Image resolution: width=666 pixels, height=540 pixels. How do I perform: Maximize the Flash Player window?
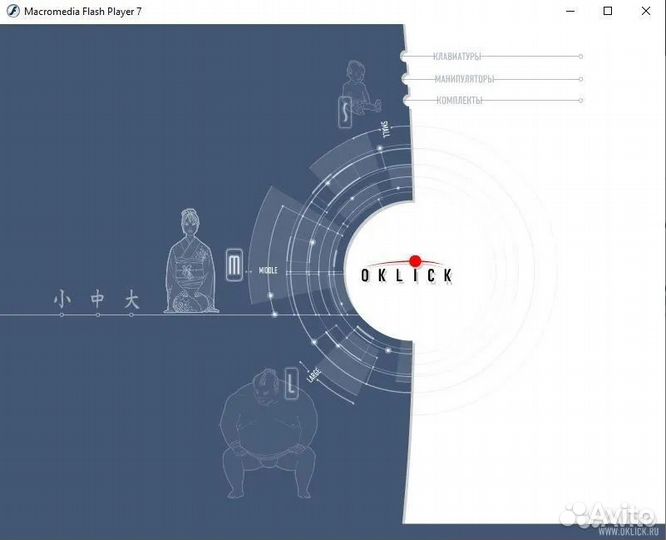pyautogui.click(x=607, y=11)
